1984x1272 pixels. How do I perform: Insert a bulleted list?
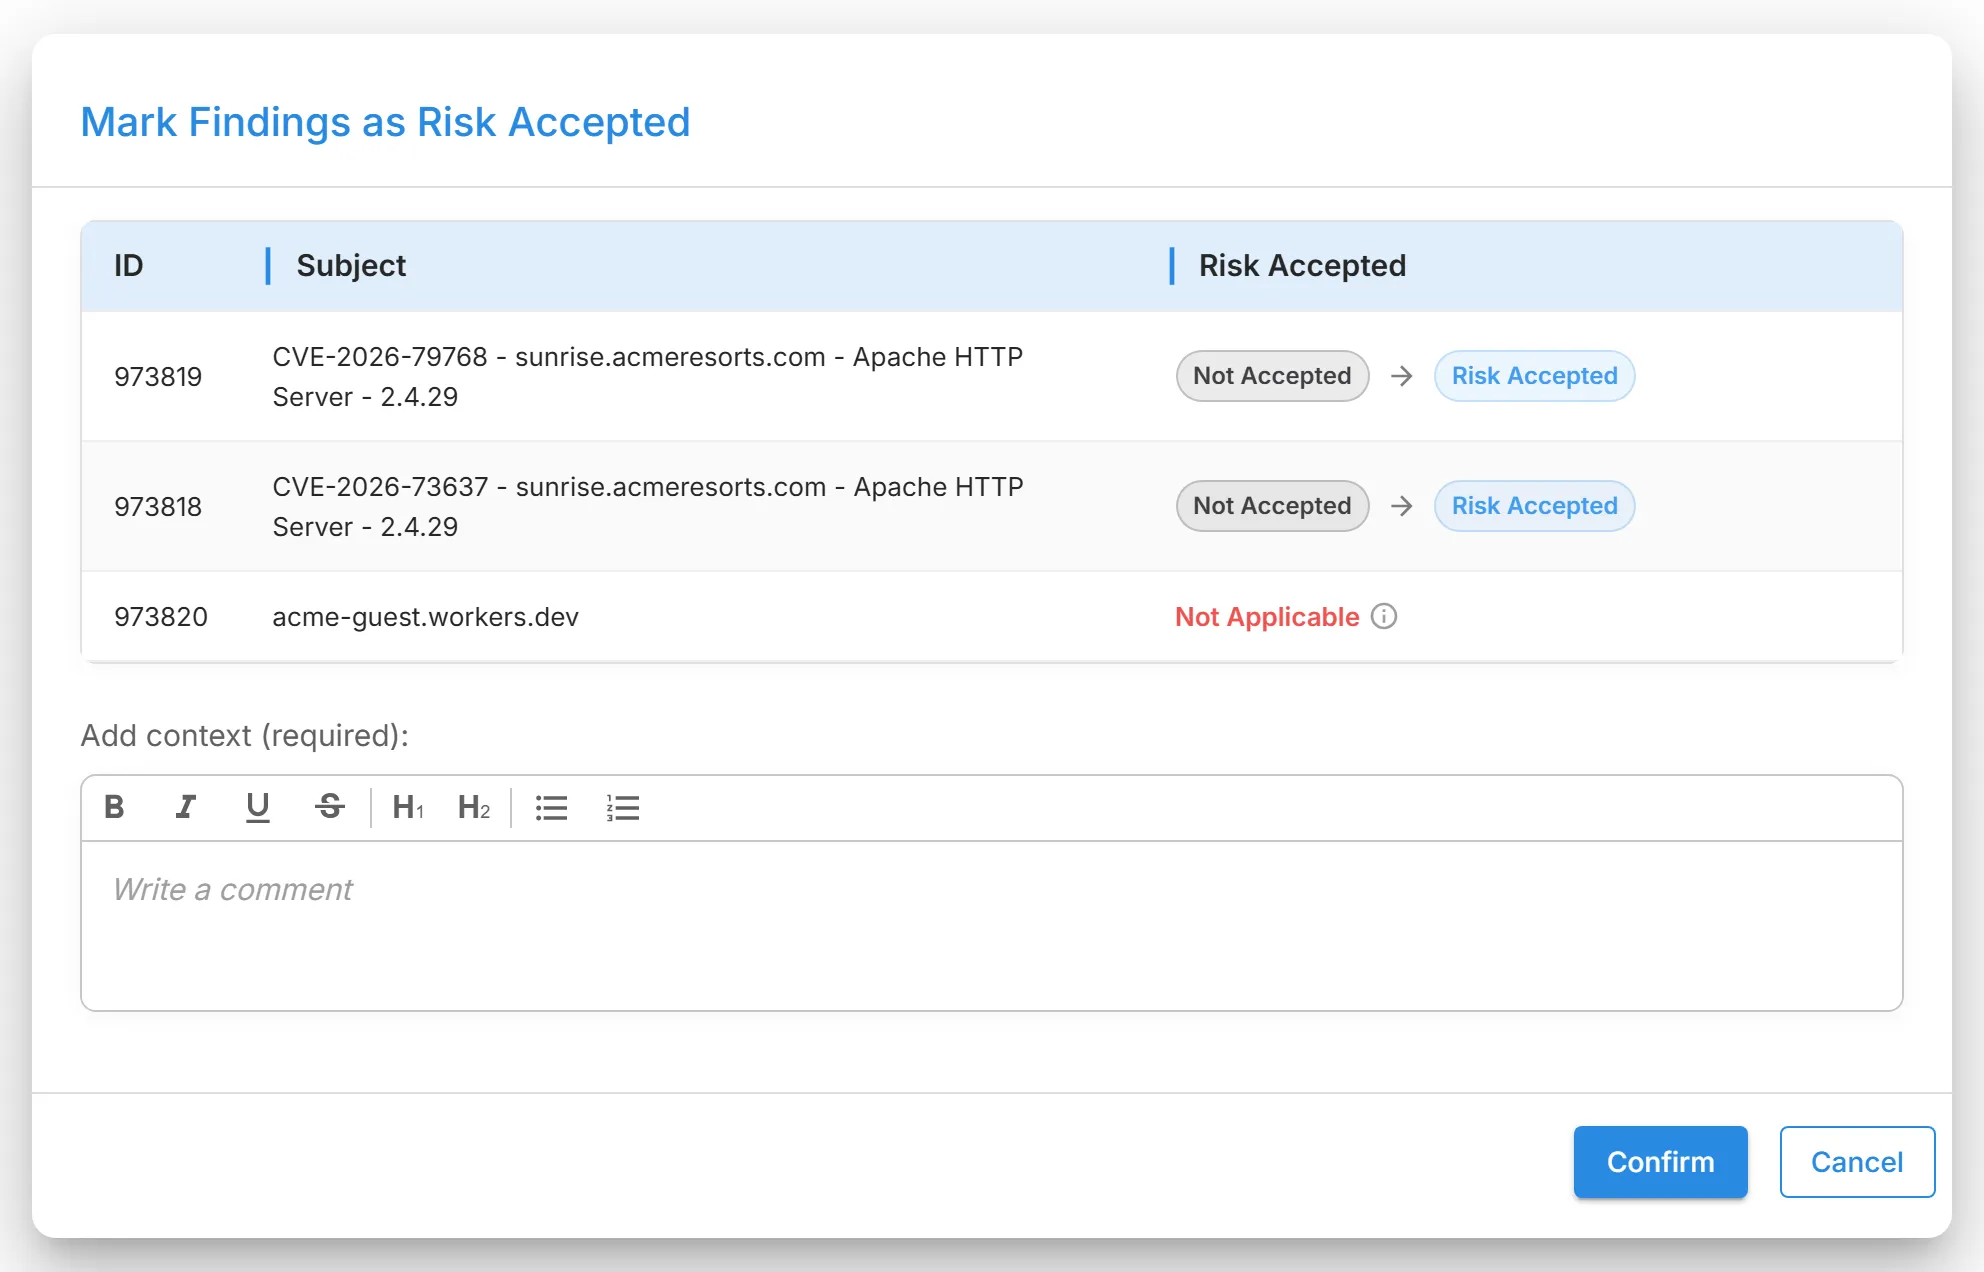click(551, 807)
